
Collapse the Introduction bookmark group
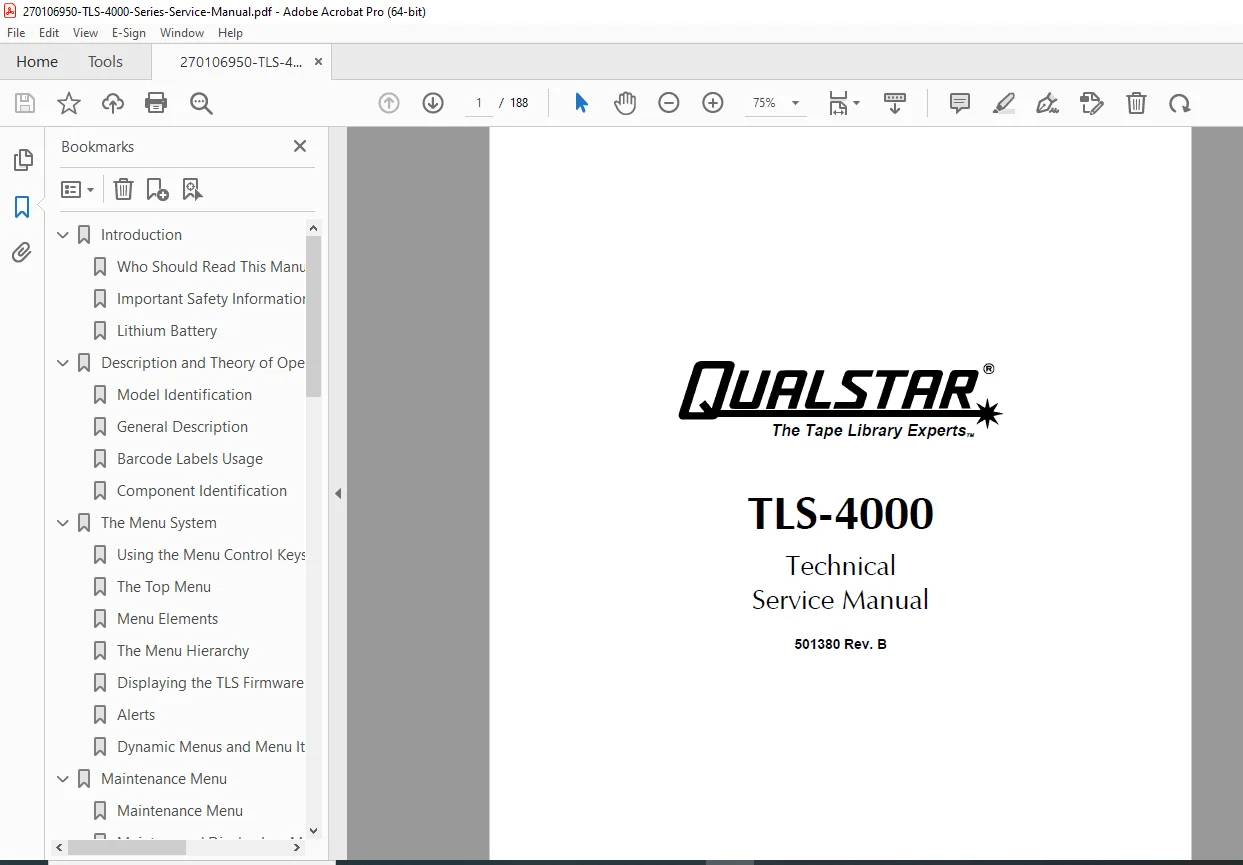tap(64, 235)
